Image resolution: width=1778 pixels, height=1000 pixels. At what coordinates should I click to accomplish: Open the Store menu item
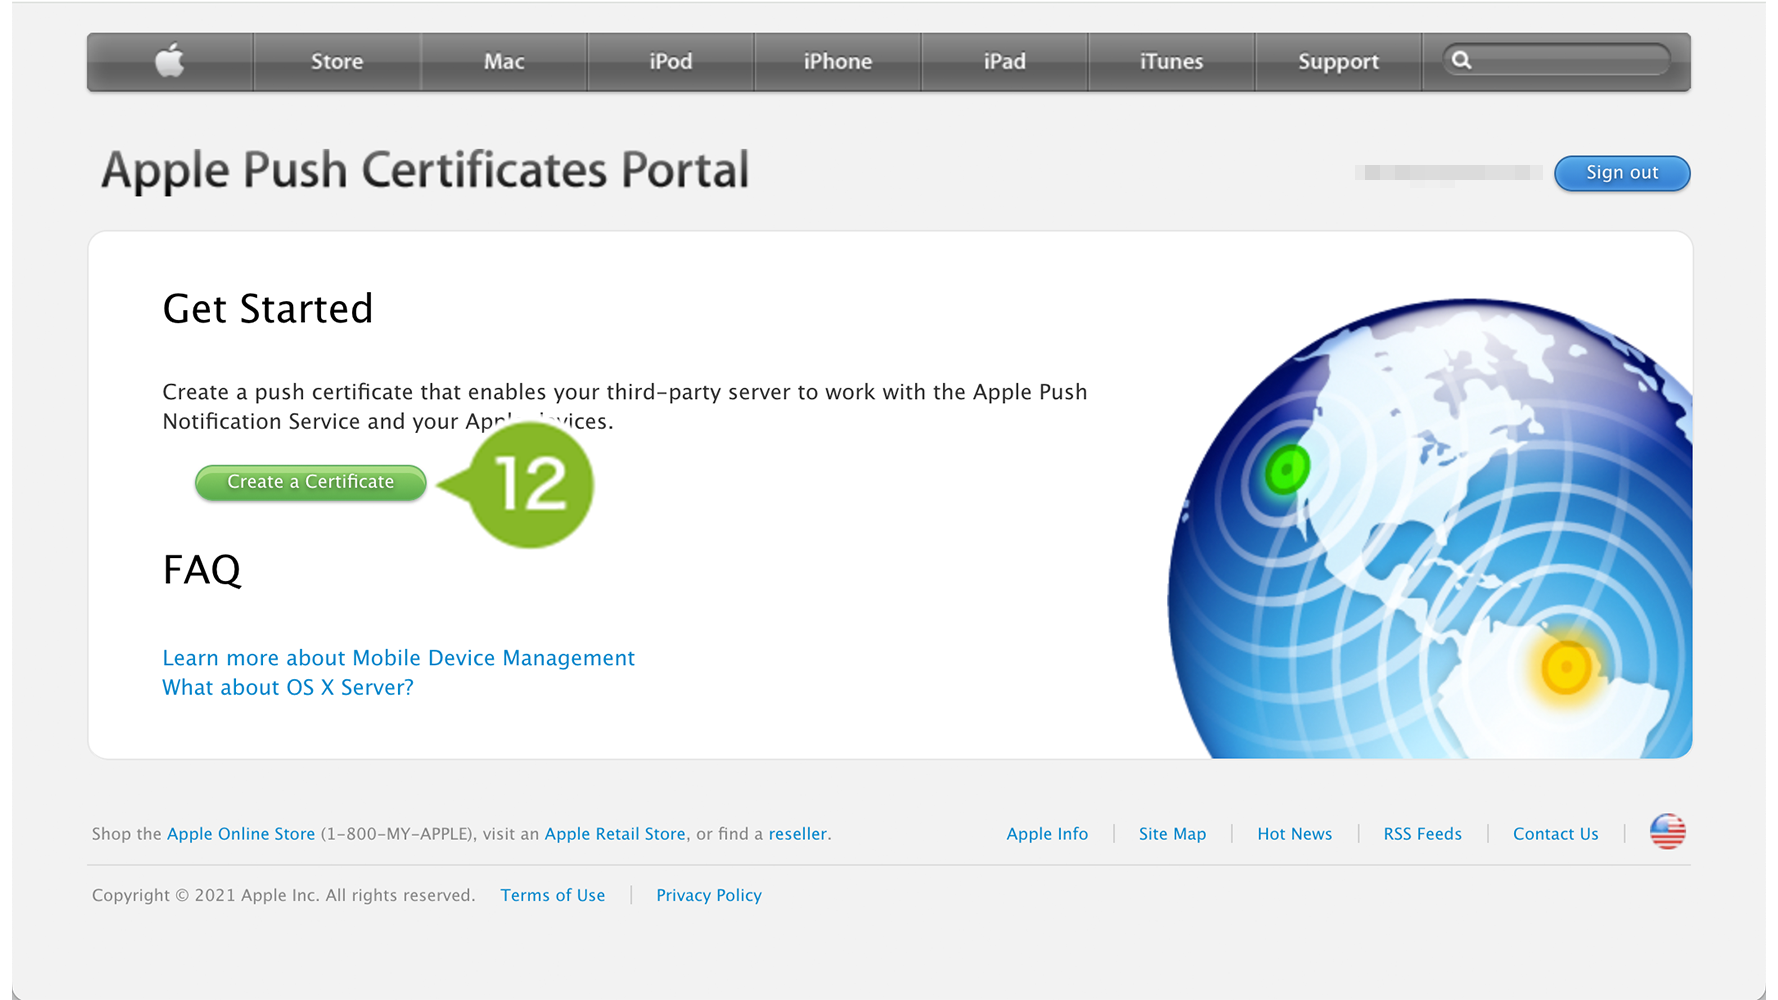(x=337, y=62)
